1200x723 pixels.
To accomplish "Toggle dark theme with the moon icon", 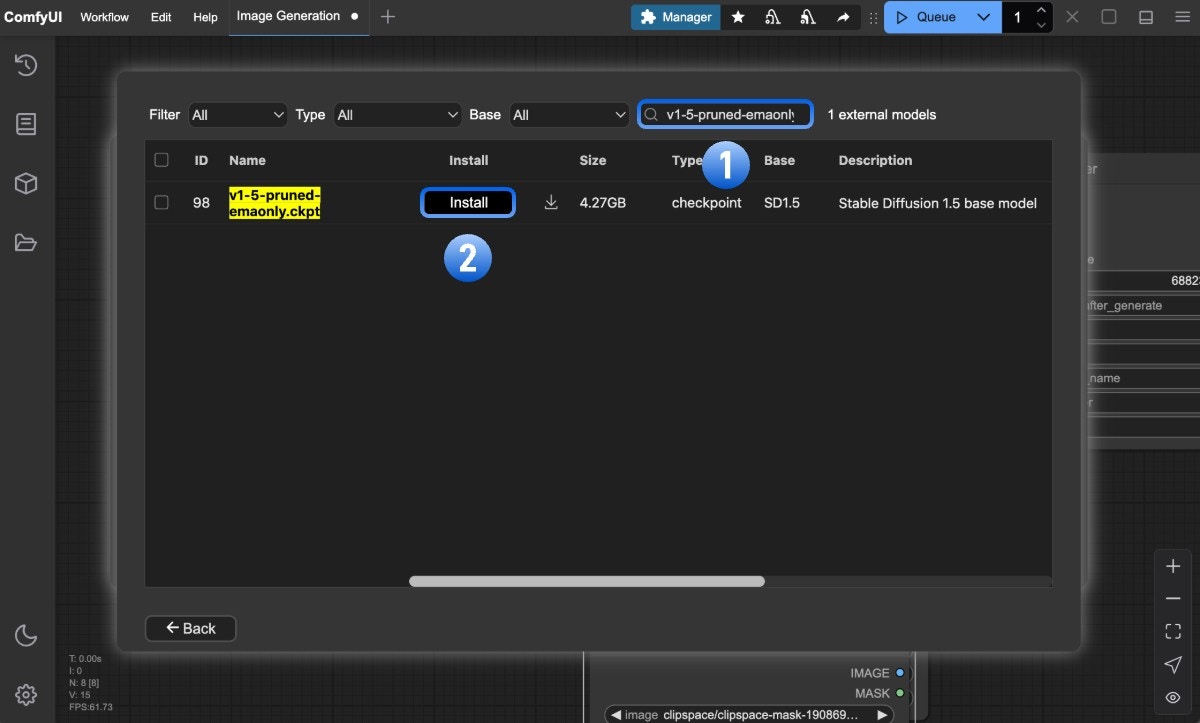I will [26, 635].
